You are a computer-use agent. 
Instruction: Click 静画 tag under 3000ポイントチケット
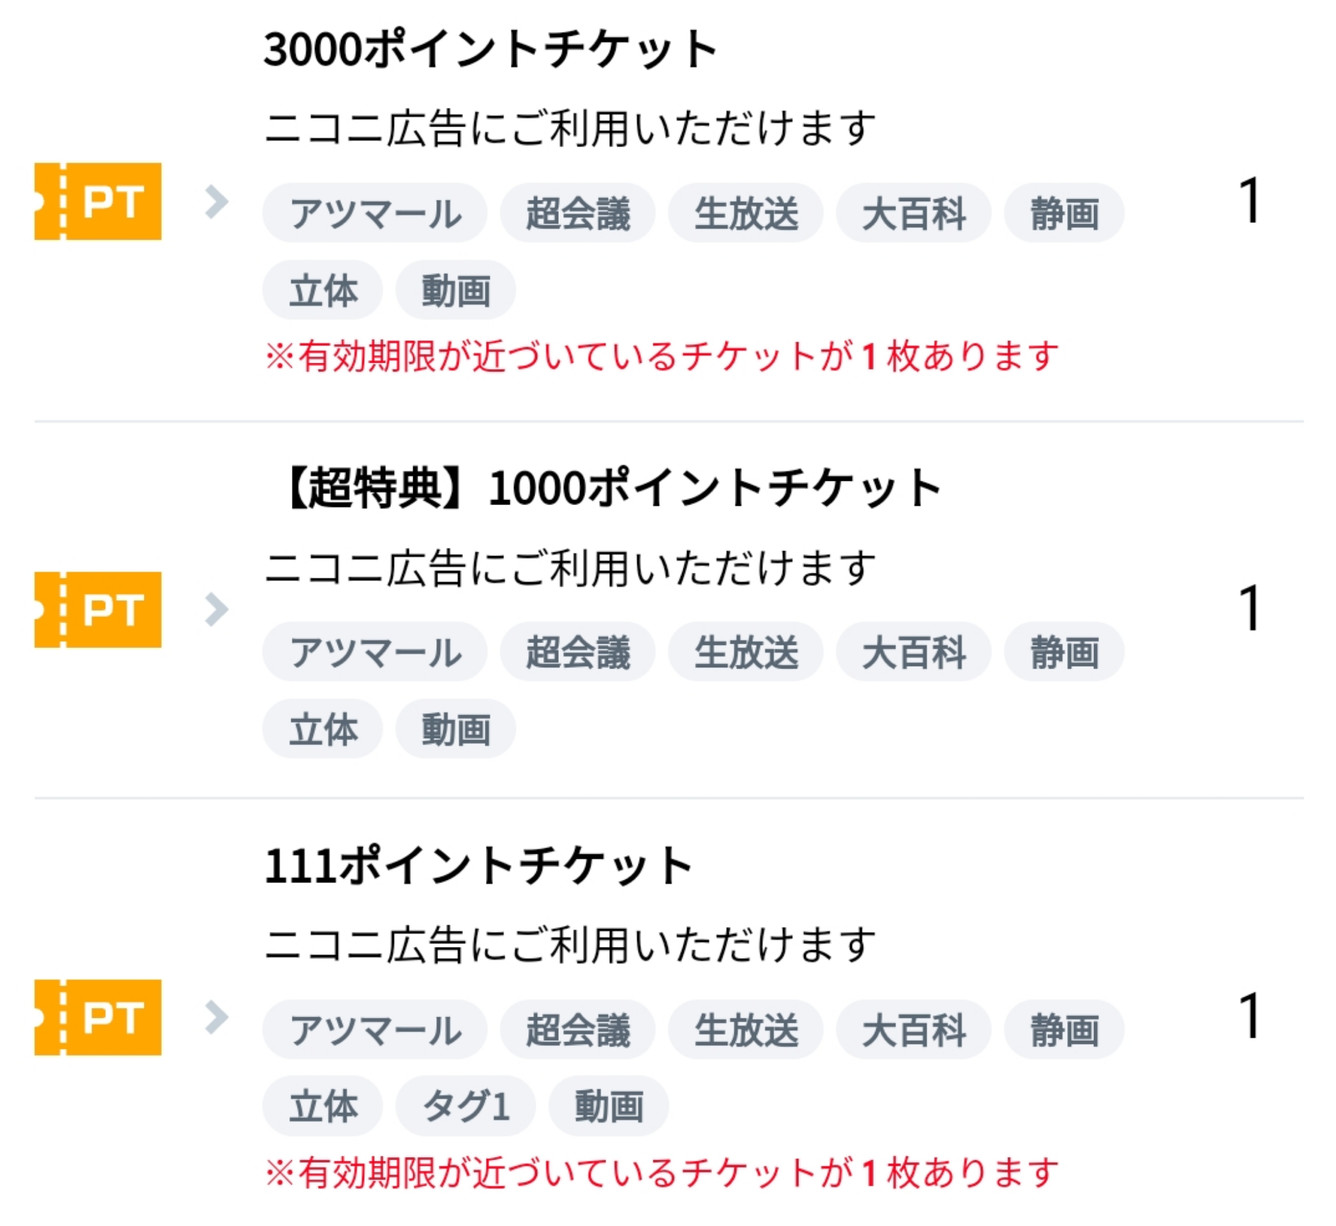pyautogui.click(x=1064, y=214)
